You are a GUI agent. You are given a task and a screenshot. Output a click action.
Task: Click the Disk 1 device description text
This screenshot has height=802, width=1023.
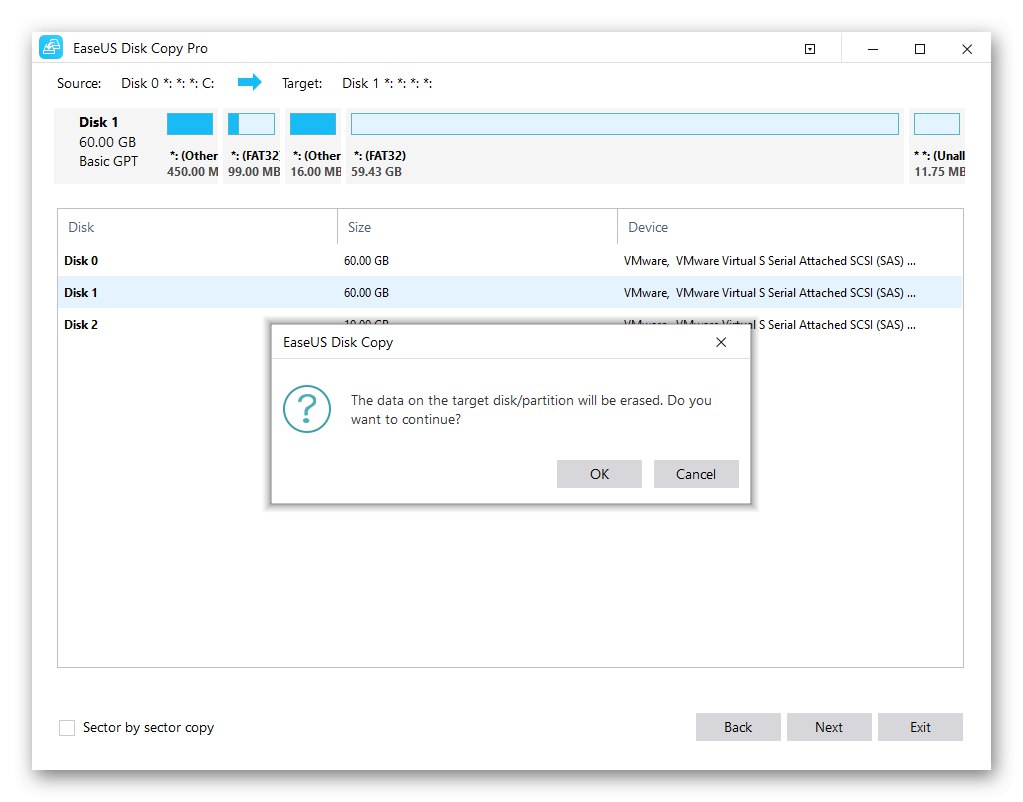point(770,292)
